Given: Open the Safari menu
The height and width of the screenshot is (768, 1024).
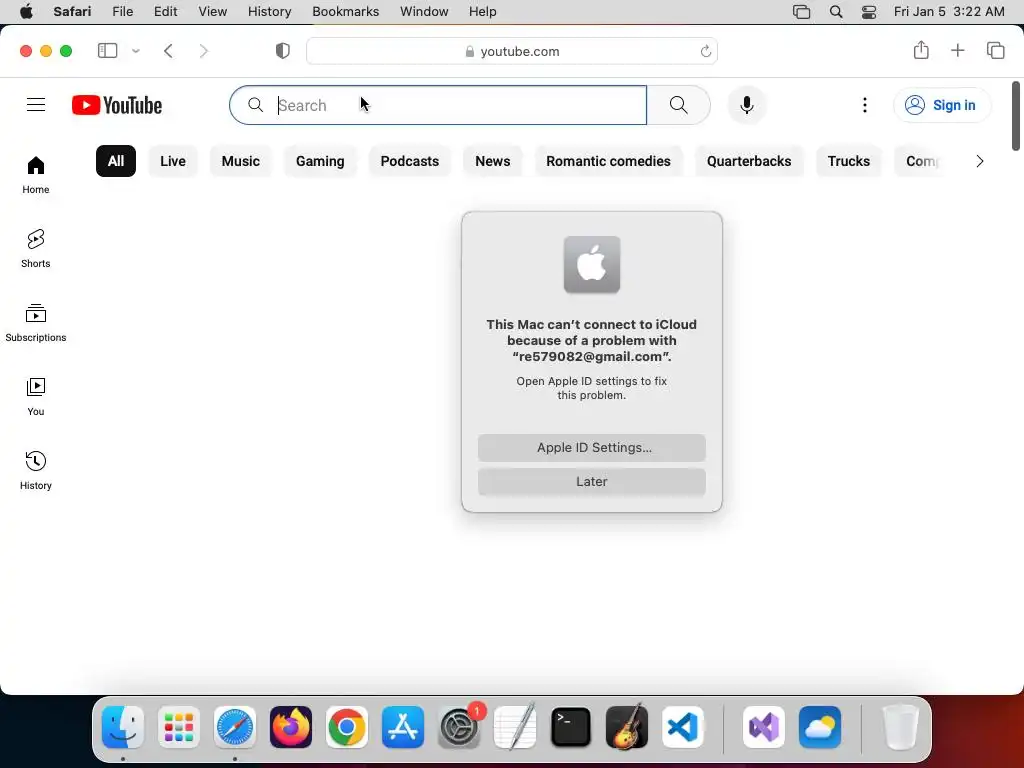Looking at the screenshot, I should (x=72, y=12).
